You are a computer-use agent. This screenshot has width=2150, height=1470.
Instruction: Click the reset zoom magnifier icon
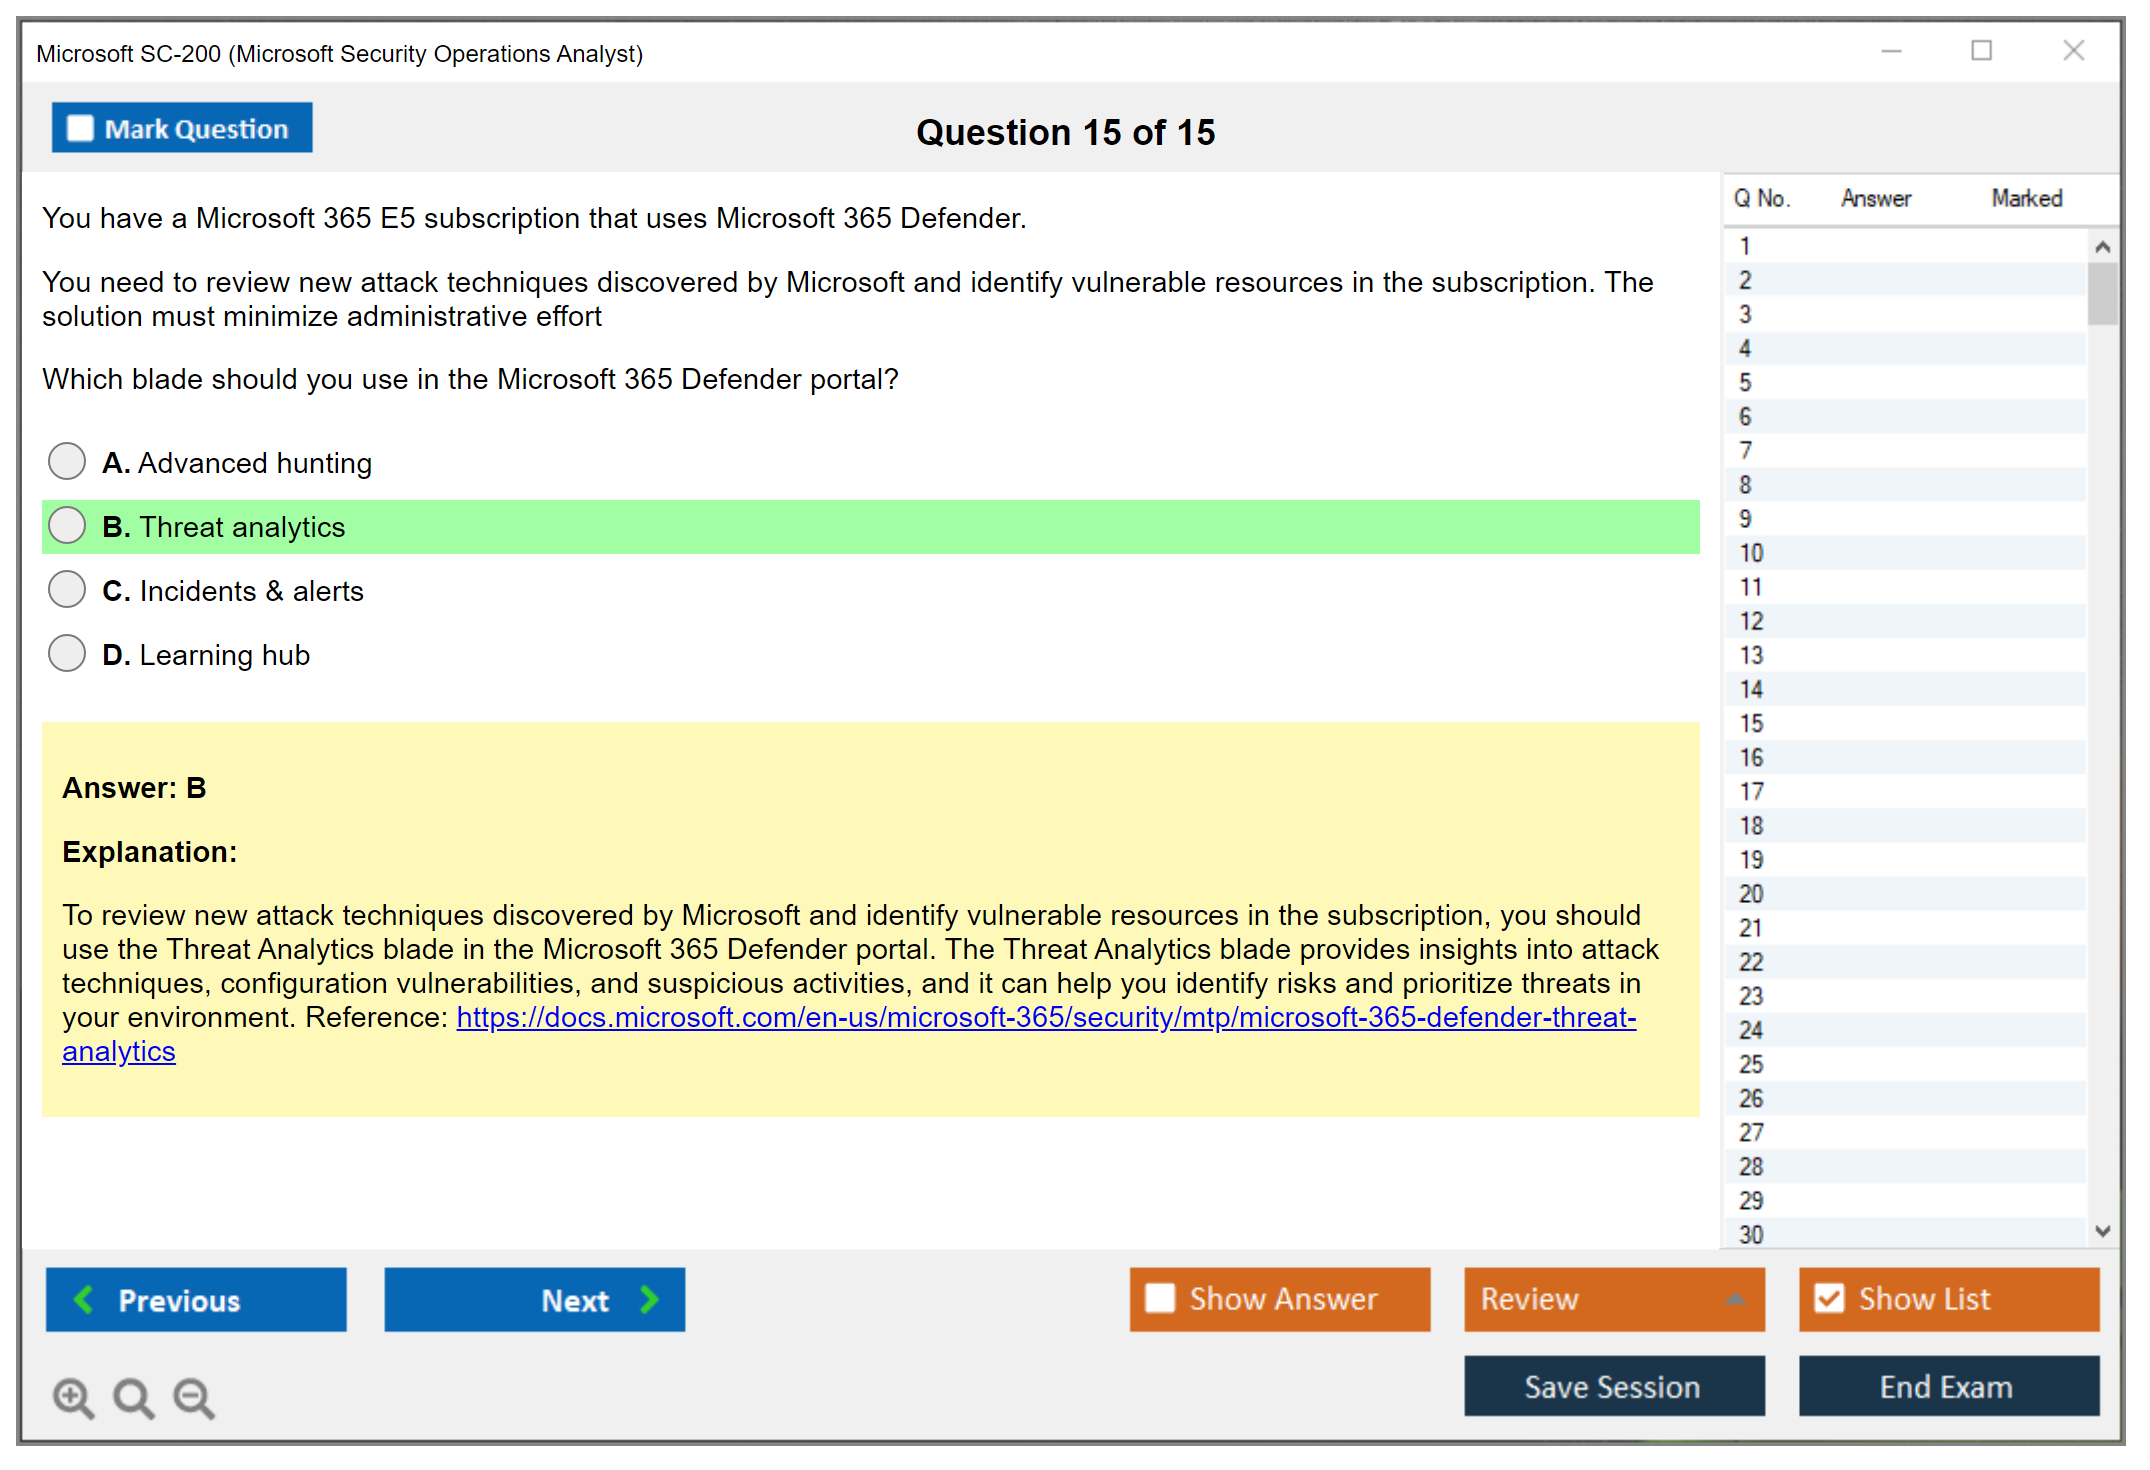tap(133, 1397)
